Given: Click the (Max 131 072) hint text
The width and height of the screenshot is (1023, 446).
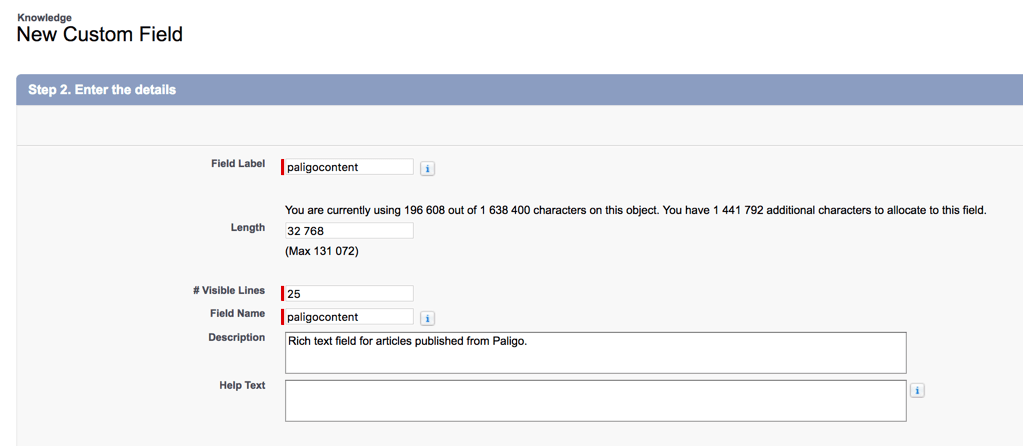Looking at the screenshot, I should [321, 251].
